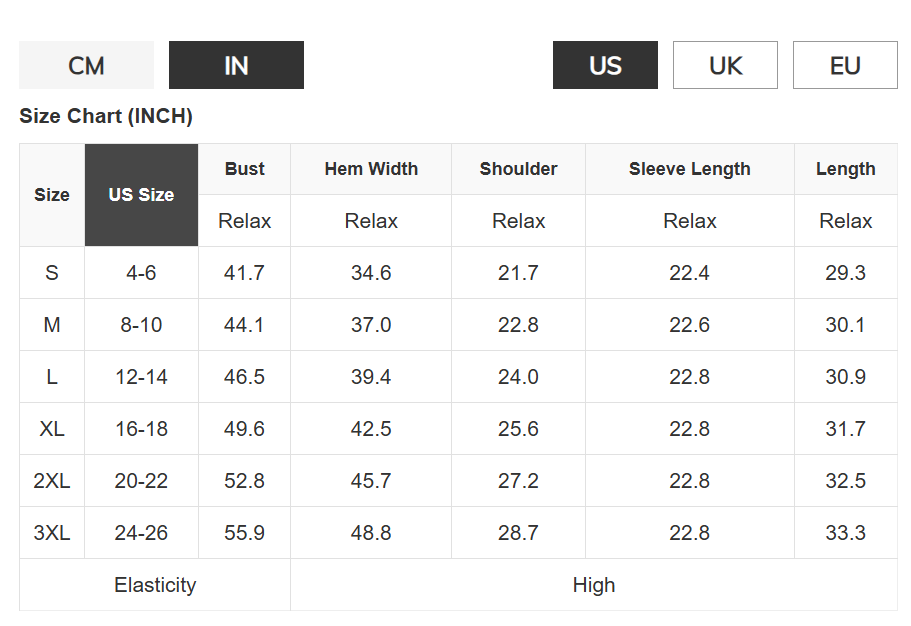Click the Hem Width header
911x626 pixels.
click(371, 169)
